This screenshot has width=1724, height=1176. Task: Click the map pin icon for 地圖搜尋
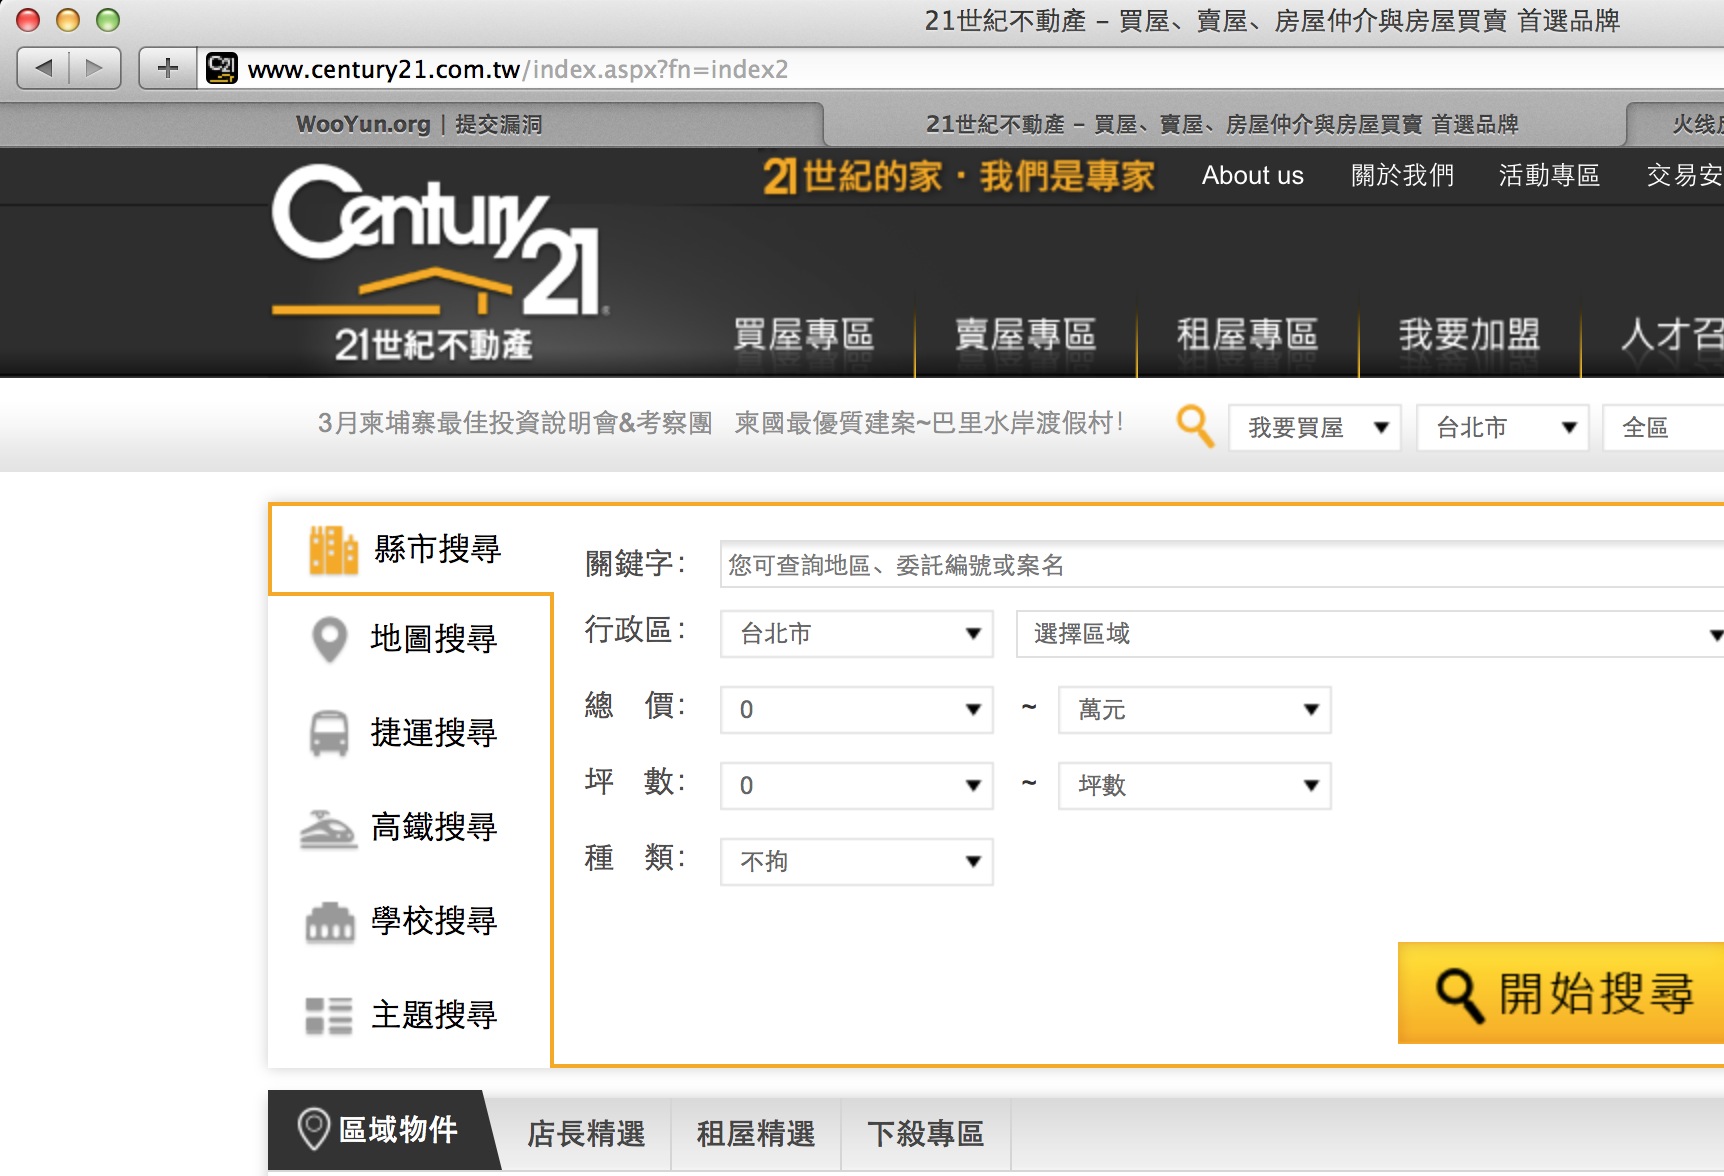[x=329, y=640]
